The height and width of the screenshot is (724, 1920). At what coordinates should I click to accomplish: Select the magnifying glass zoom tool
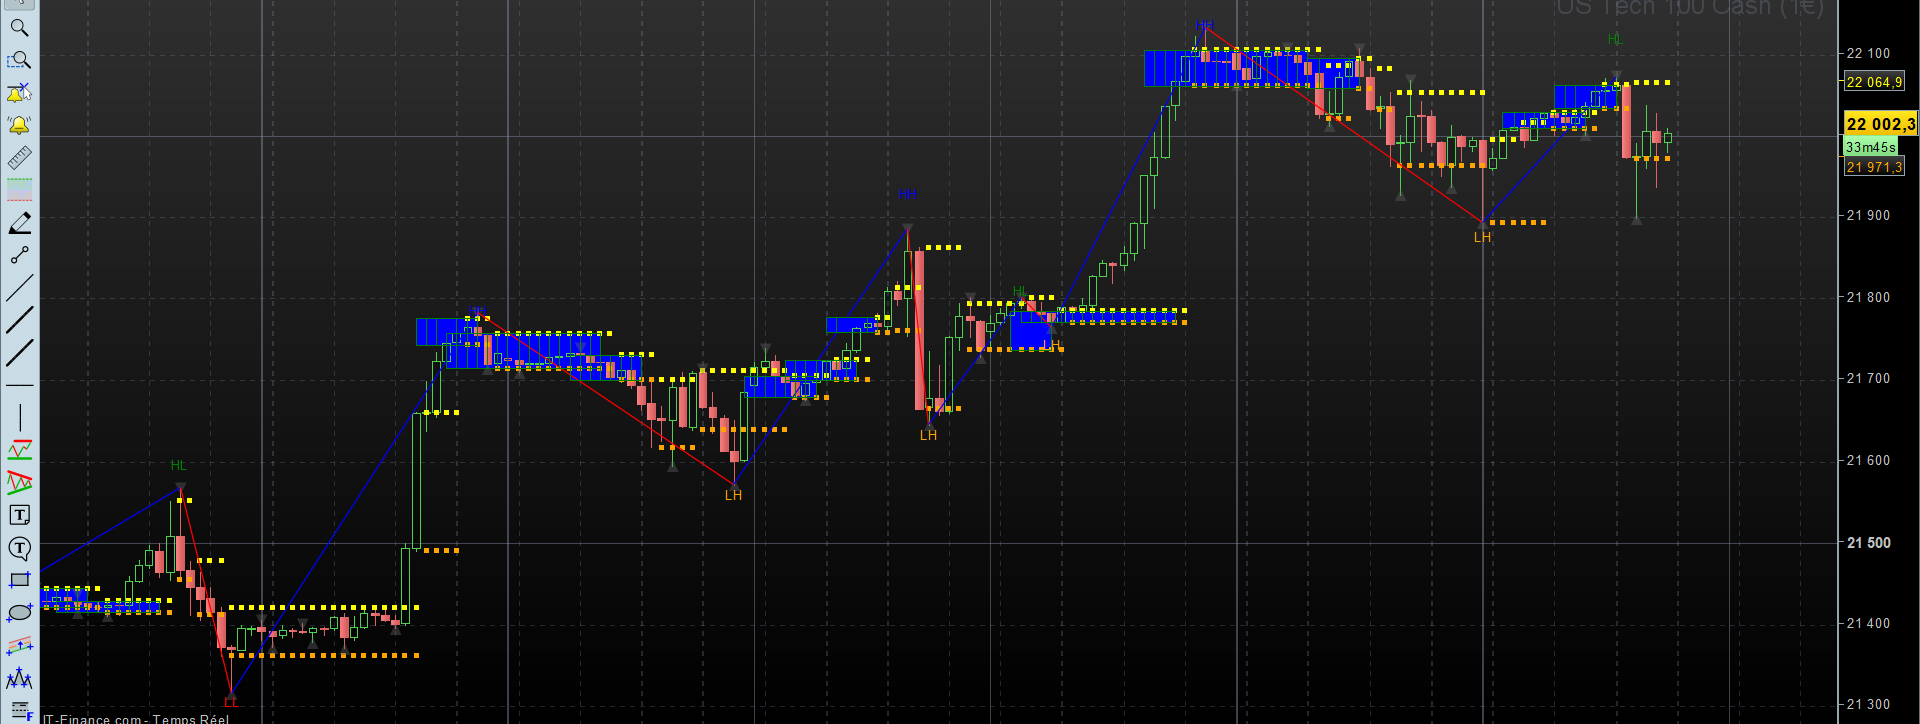pyautogui.click(x=19, y=28)
